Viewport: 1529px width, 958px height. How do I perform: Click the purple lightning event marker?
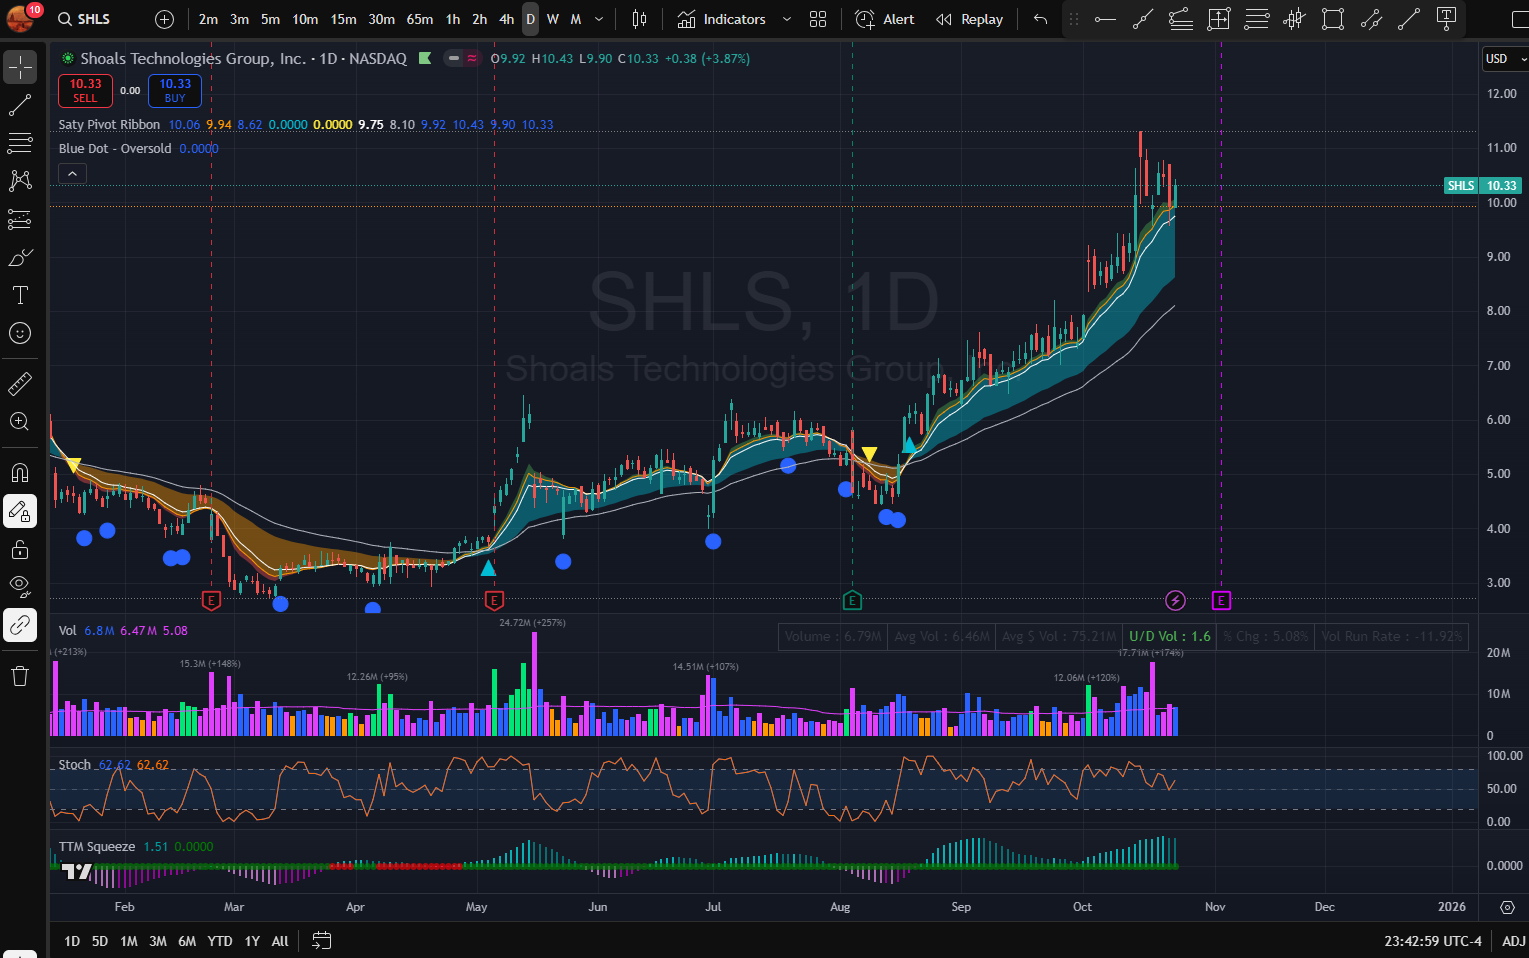point(1176,600)
